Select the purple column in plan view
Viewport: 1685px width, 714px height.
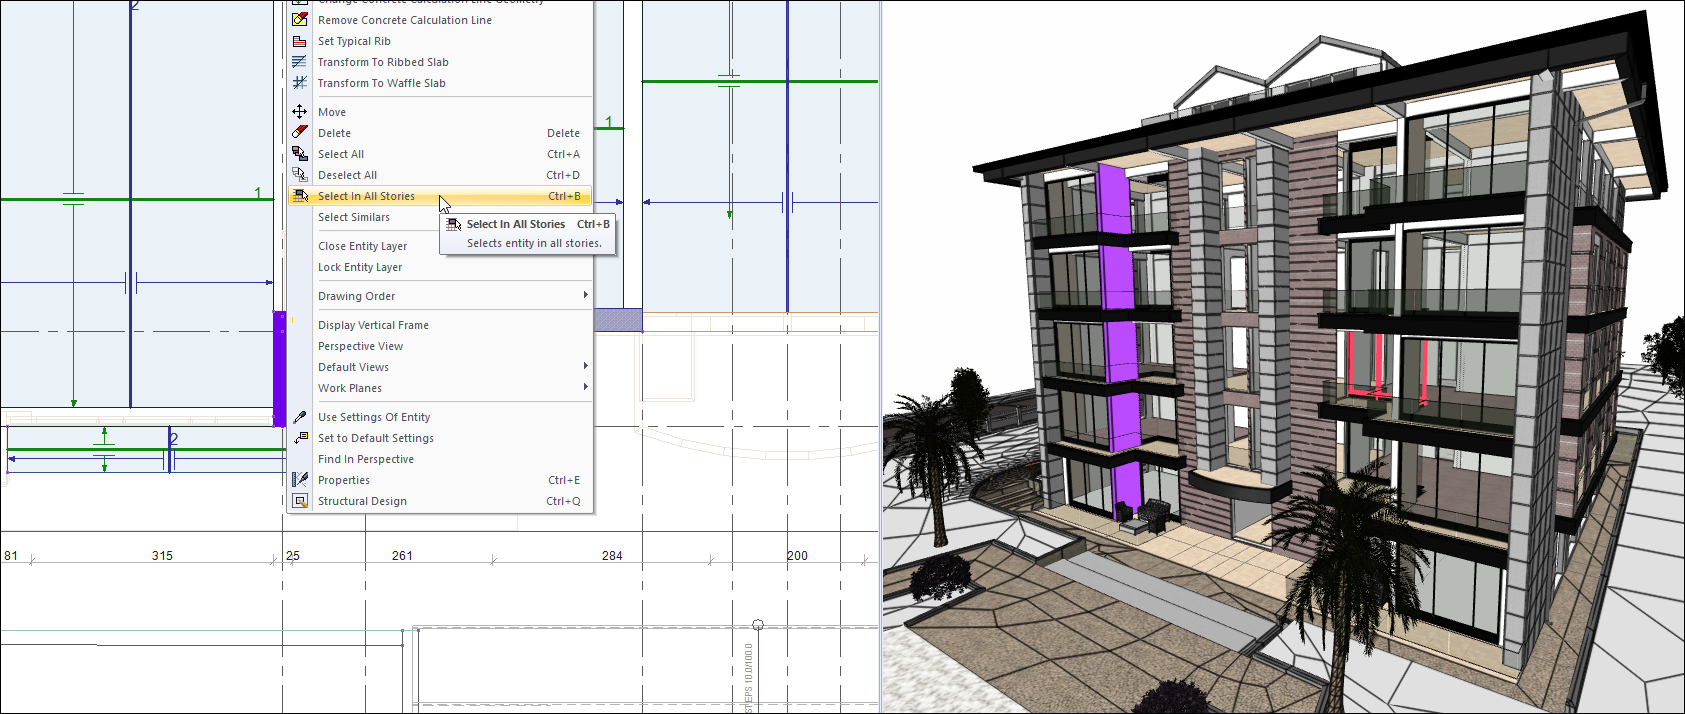pos(279,368)
